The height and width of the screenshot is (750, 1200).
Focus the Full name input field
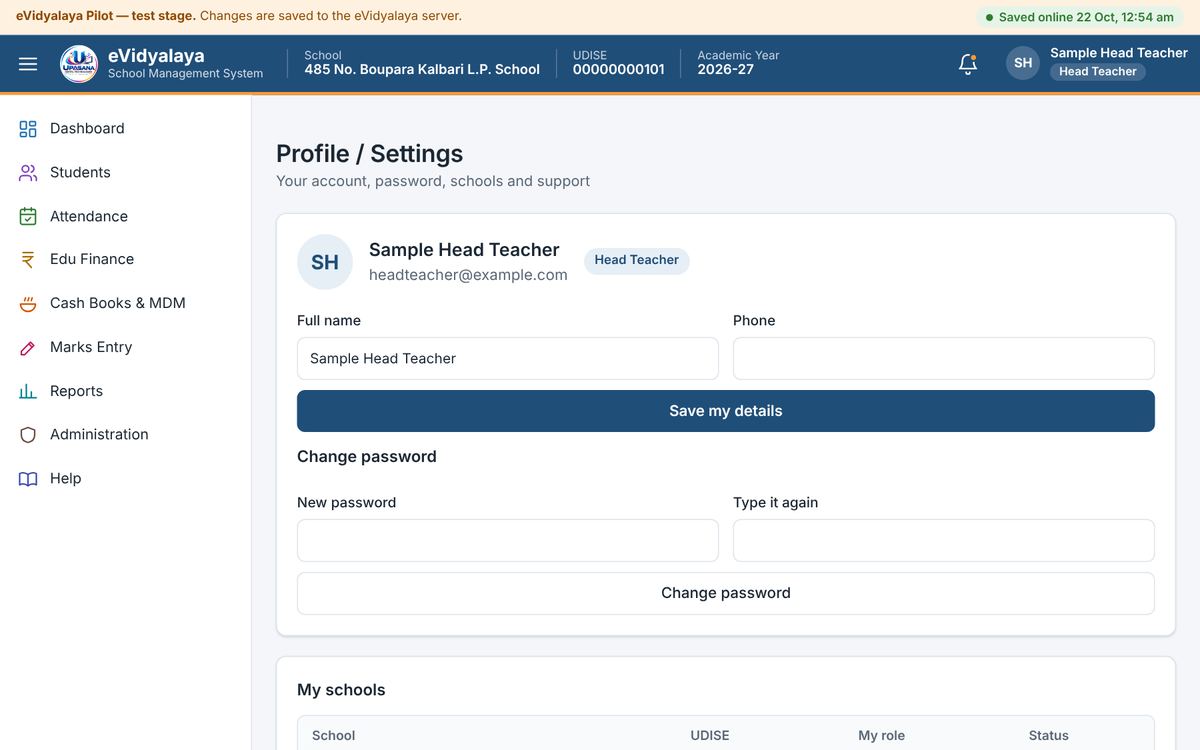[508, 358]
